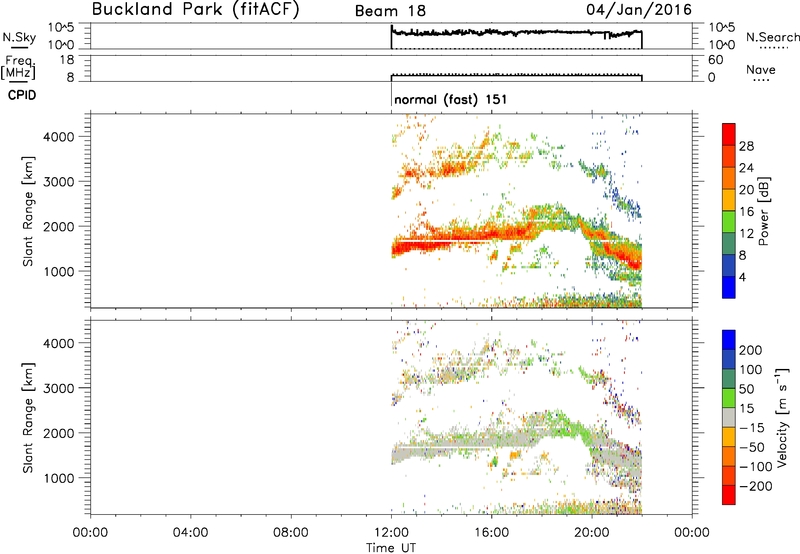Click the gray segment of Velocity colorbar
The width and height of the screenshot is (800, 554).
pyautogui.click(x=729, y=418)
